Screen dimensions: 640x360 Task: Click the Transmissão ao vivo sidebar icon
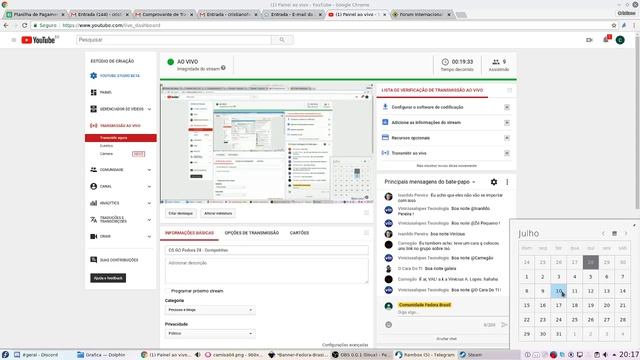93,126
